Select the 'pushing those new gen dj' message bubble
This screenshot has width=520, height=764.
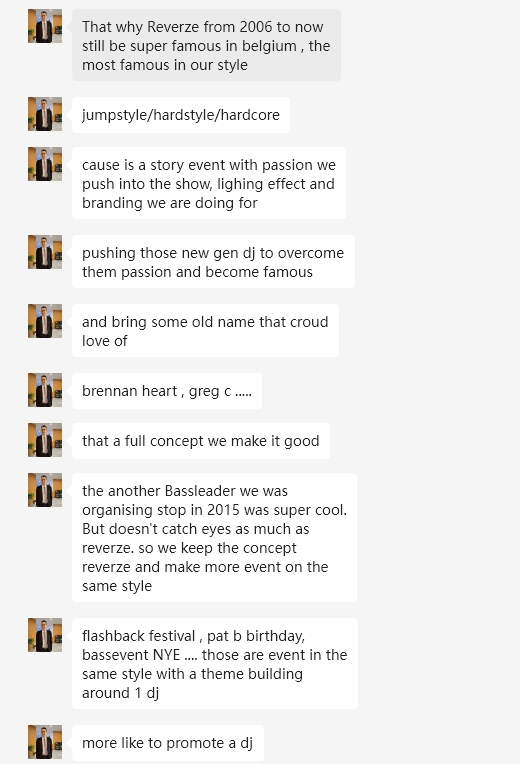tap(213, 262)
